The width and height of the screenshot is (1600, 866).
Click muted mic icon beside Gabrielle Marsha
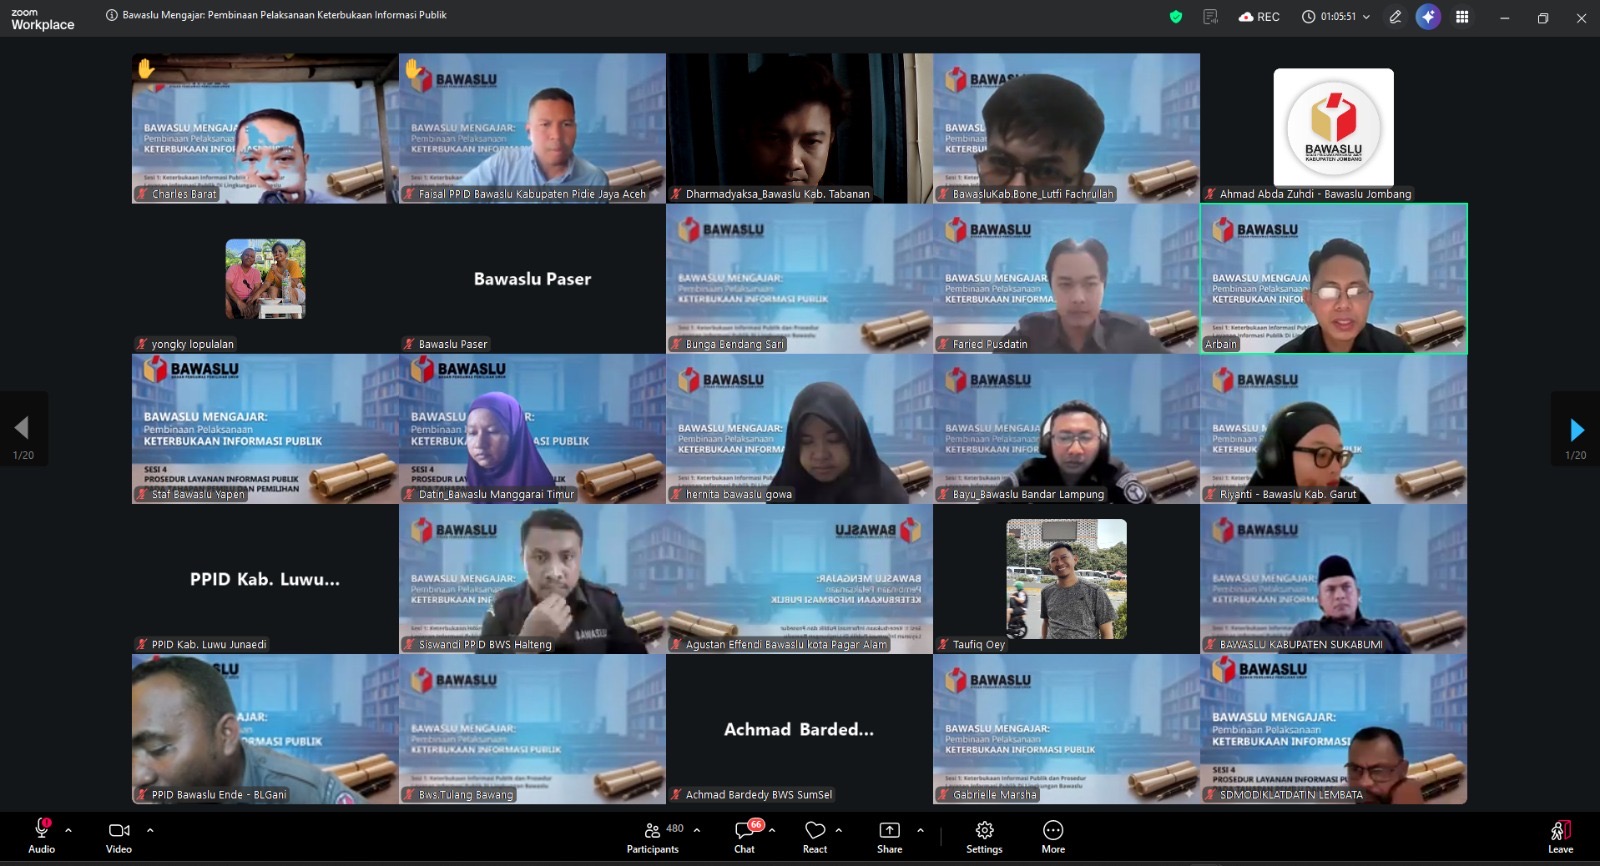pyautogui.click(x=943, y=795)
